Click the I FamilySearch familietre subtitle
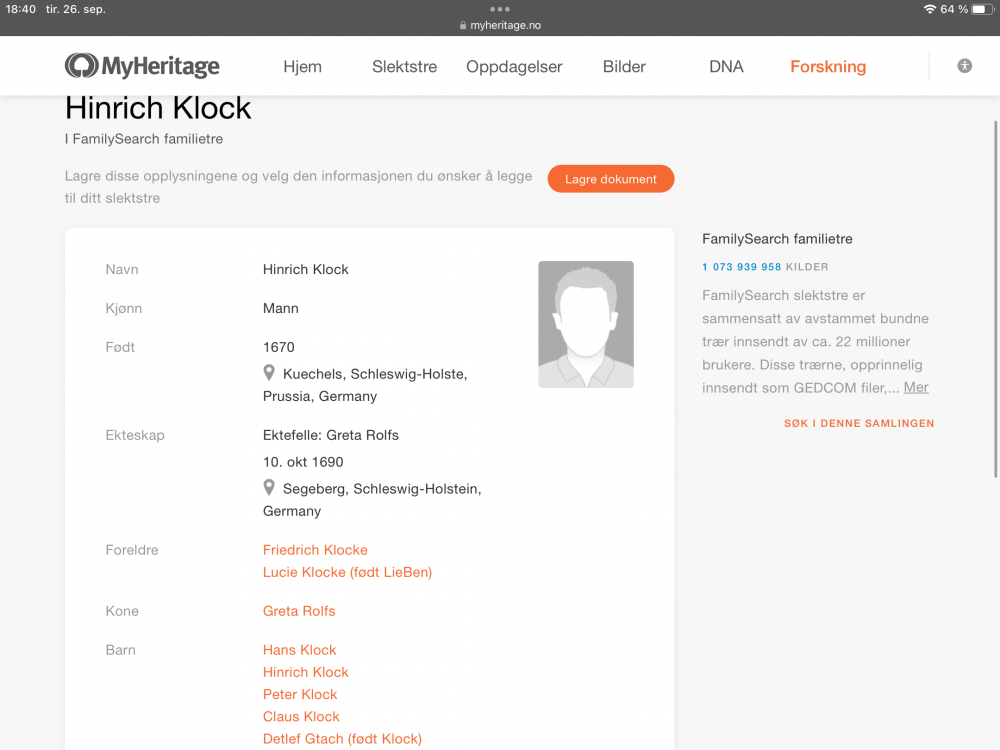 (144, 139)
